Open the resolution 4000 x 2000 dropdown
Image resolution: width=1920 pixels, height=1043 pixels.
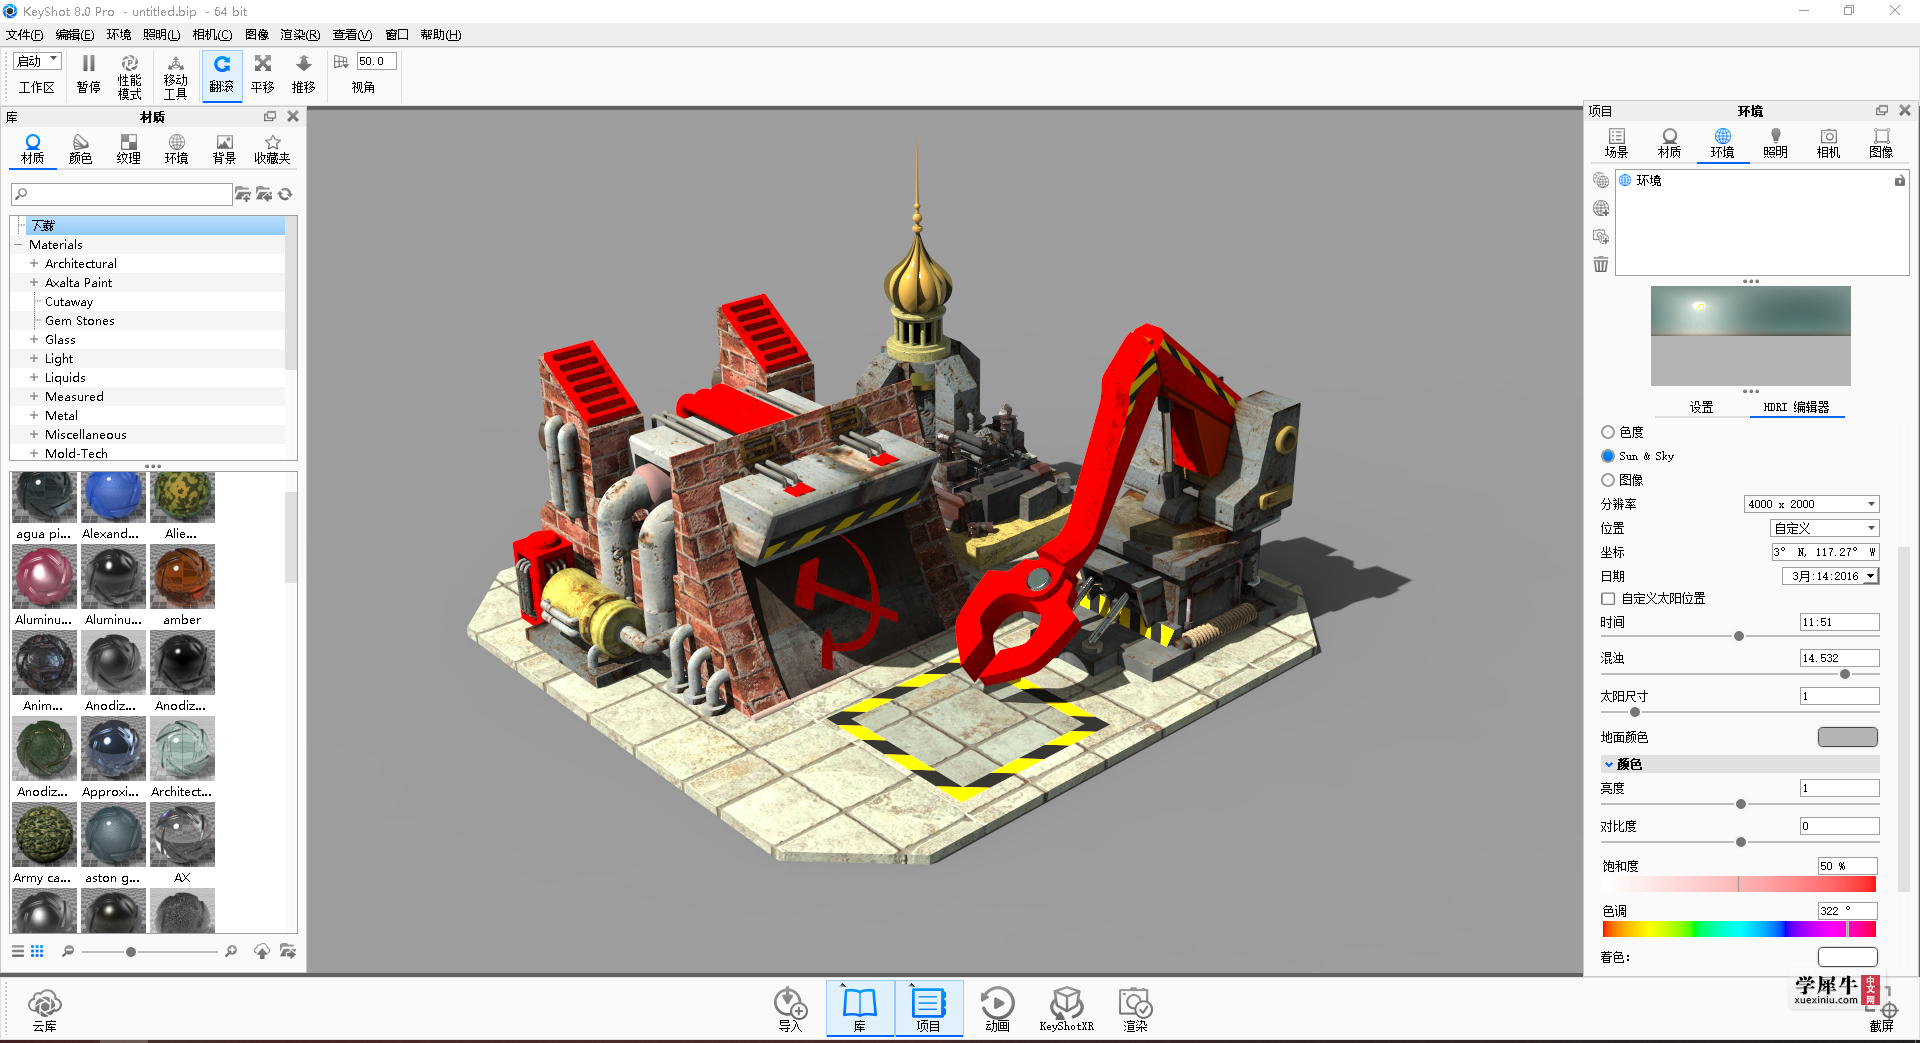click(1811, 504)
